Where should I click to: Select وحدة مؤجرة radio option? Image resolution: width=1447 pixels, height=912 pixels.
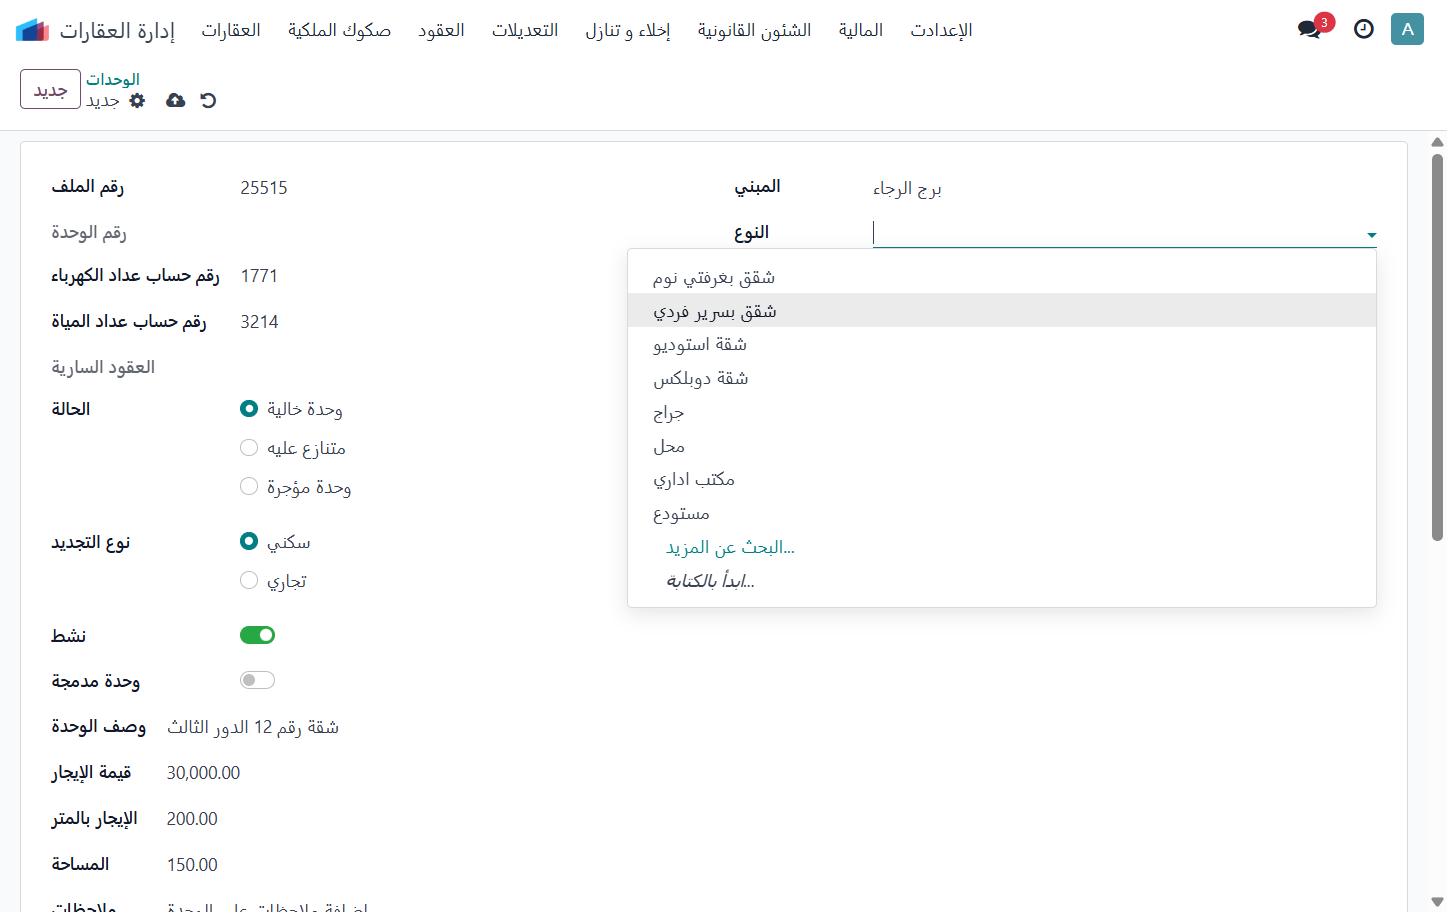tap(249, 487)
